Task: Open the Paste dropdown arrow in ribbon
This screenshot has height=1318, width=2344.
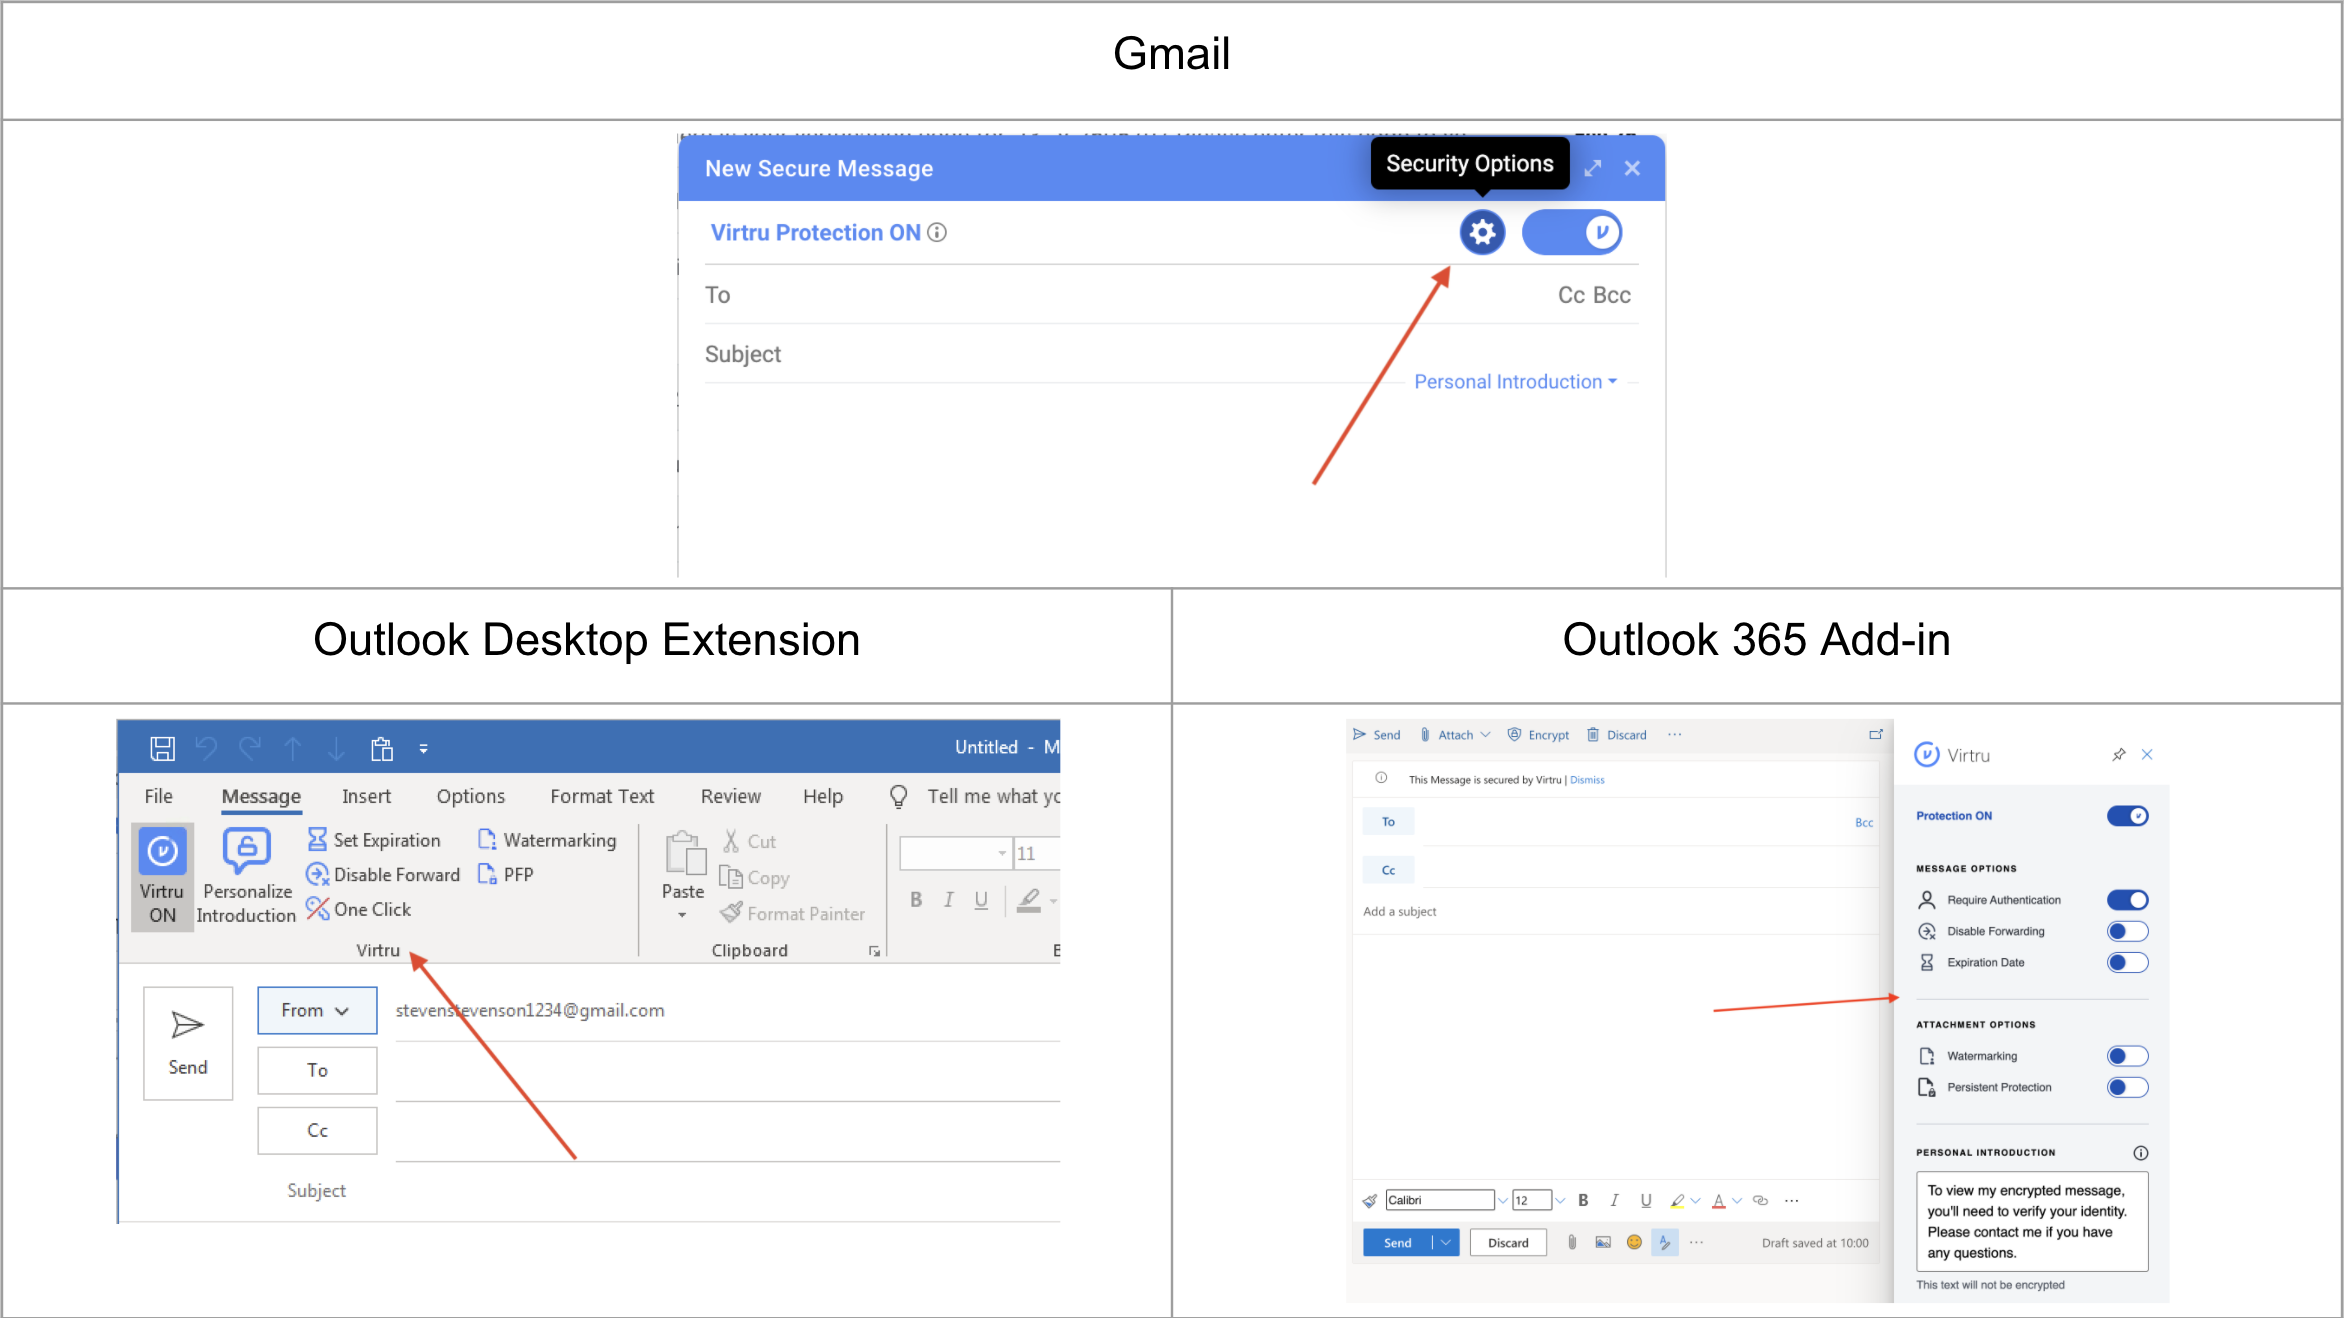Action: pyautogui.click(x=683, y=915)
